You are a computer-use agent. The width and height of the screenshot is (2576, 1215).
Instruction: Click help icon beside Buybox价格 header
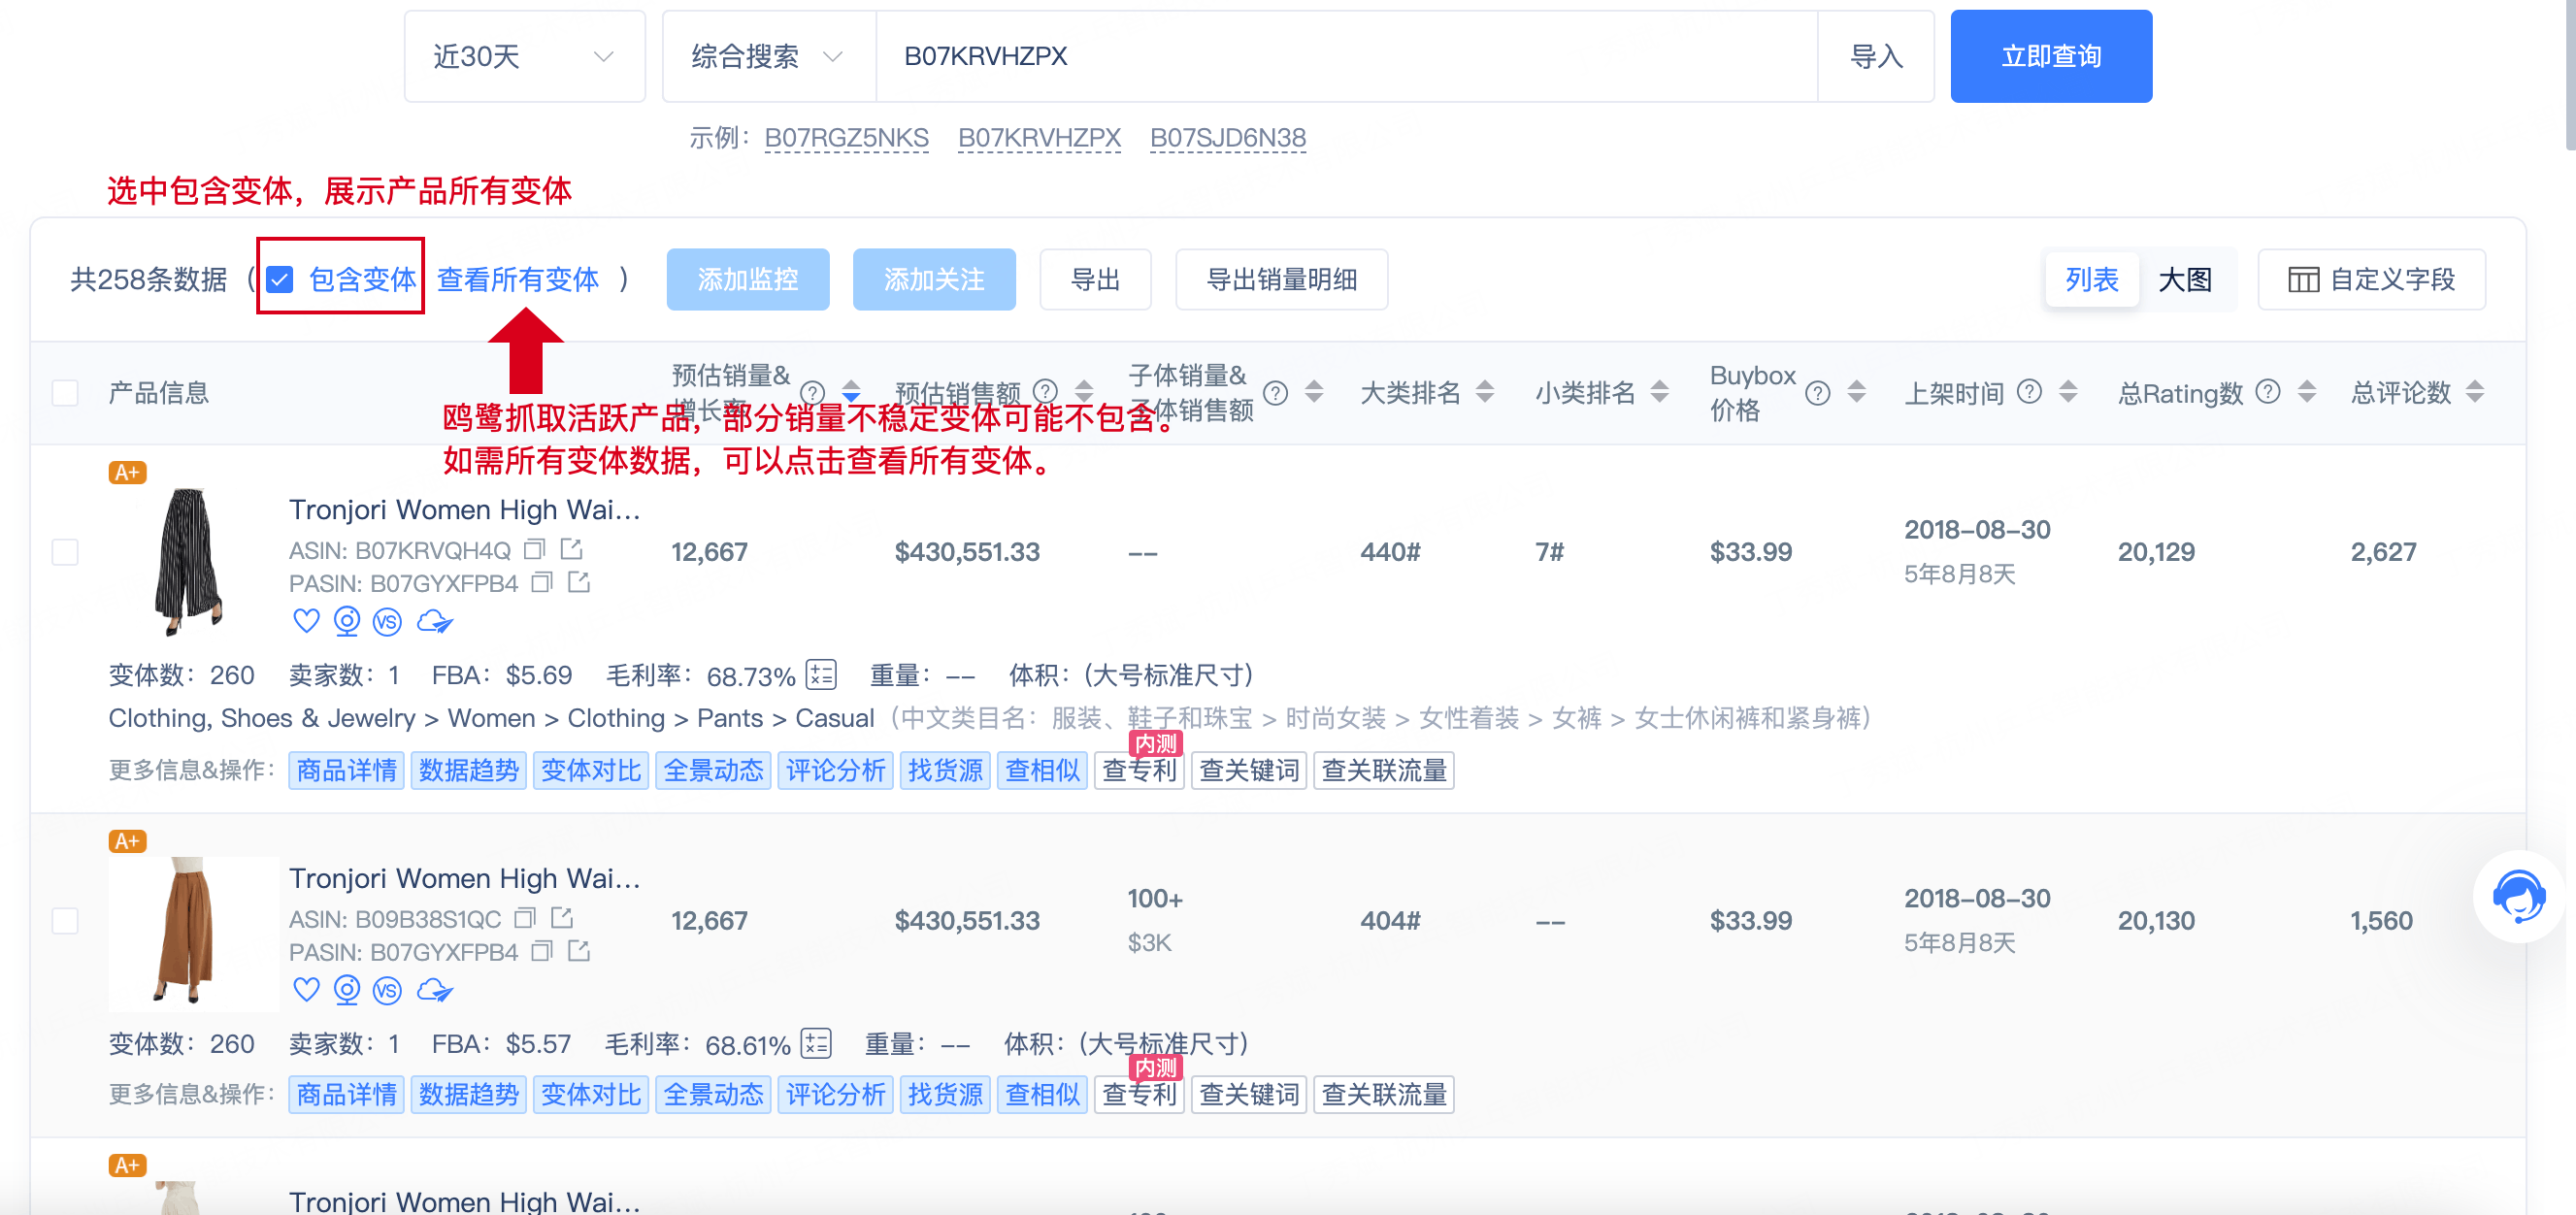click(x=1817, y=393)
